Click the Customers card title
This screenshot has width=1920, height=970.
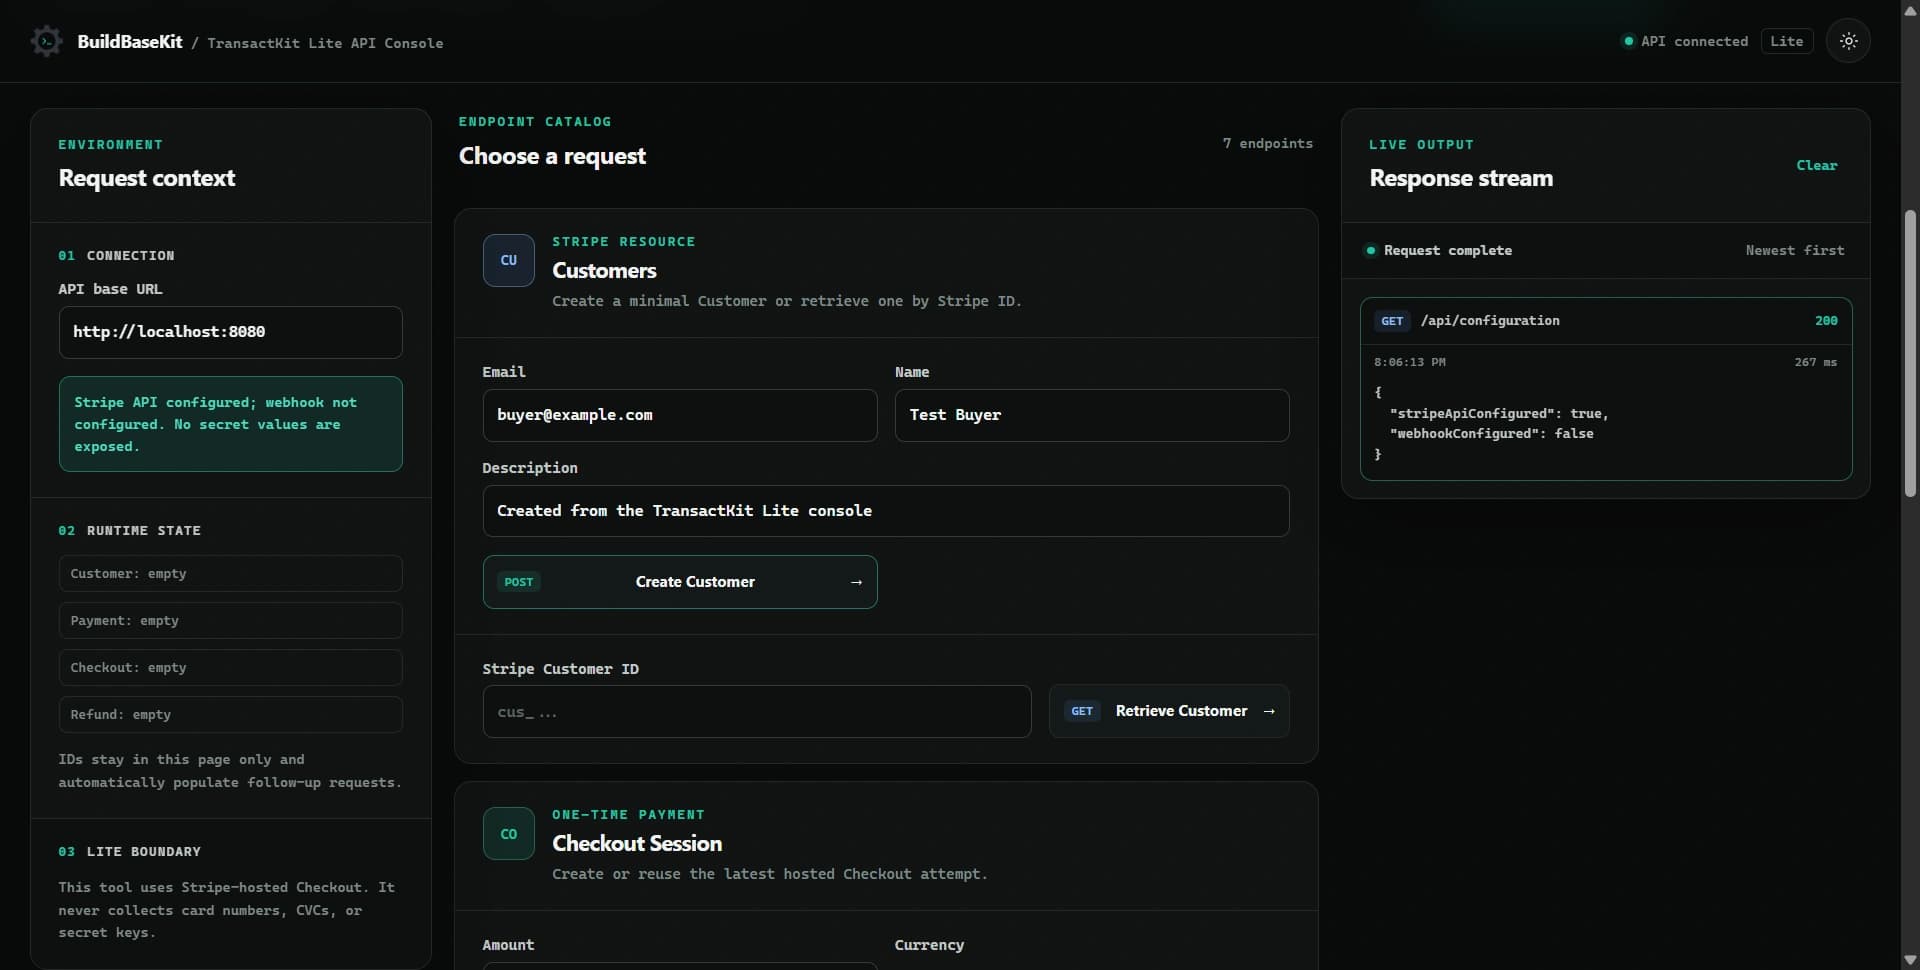[x=604, y=271]
